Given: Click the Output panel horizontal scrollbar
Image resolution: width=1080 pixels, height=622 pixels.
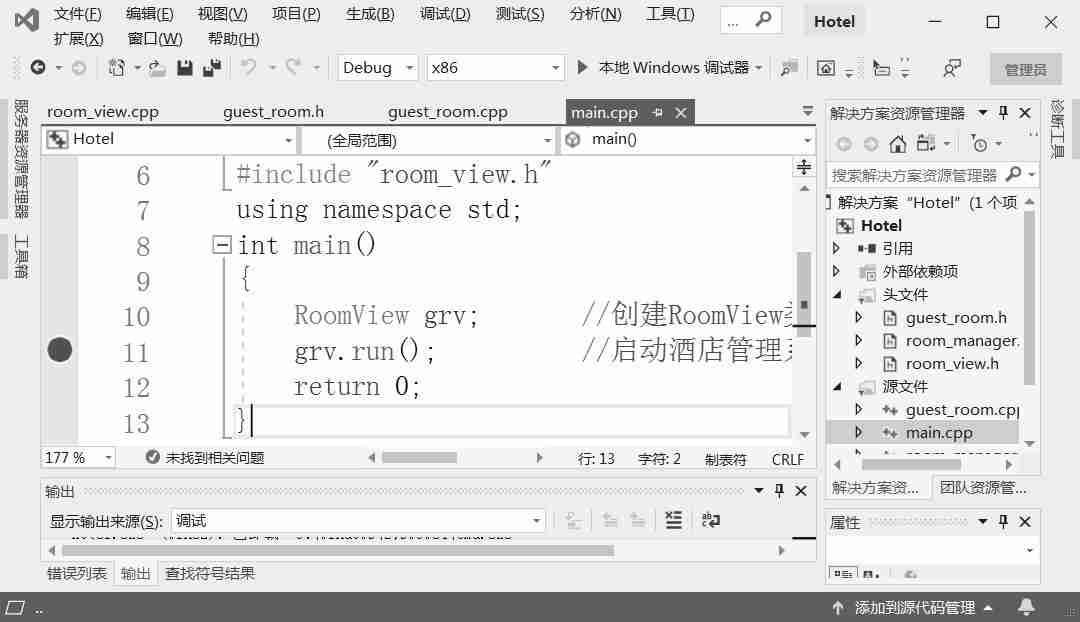Looking at the screenshot, I should [338, 550].
